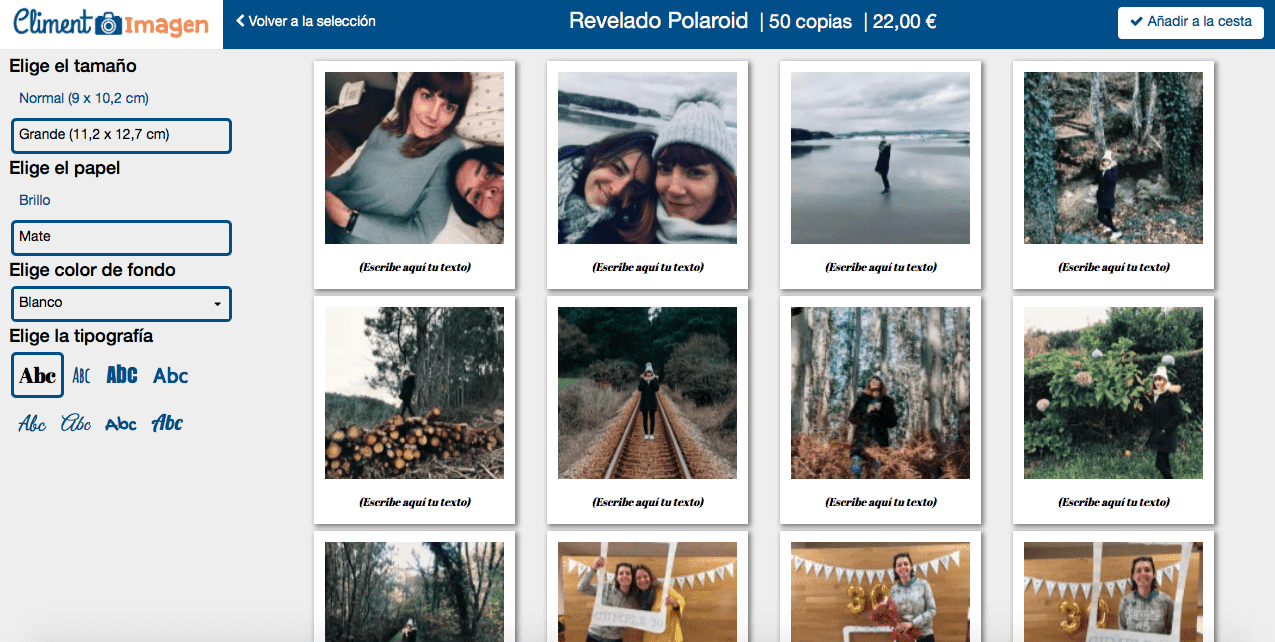Image resolution: width=1275 pixels, height=642 pixels.
Task: Open the photo of person standing on beach
Action: (880, 158)
